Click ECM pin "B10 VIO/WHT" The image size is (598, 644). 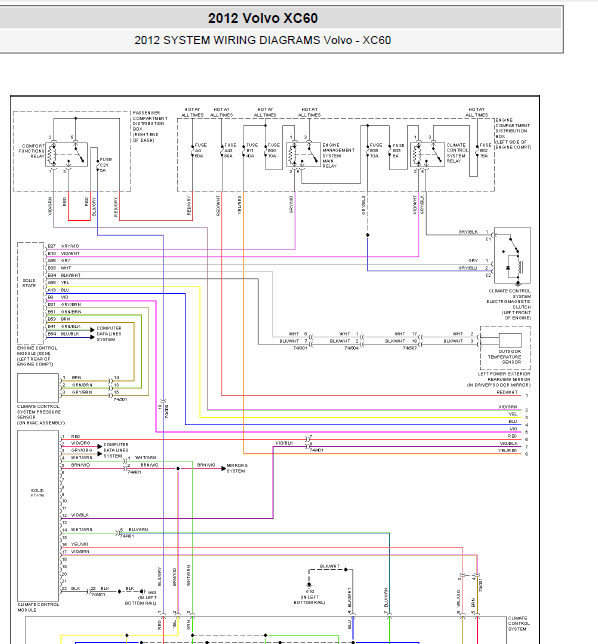coord(63,253)
